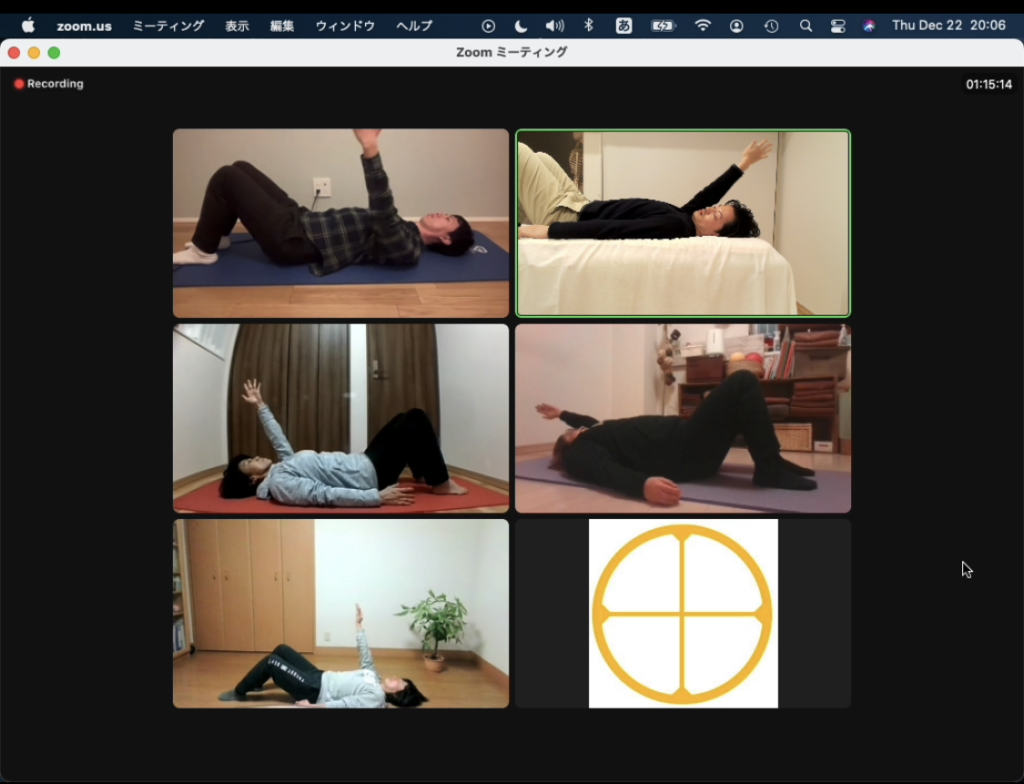Open the ヘルプ menu

414,26
